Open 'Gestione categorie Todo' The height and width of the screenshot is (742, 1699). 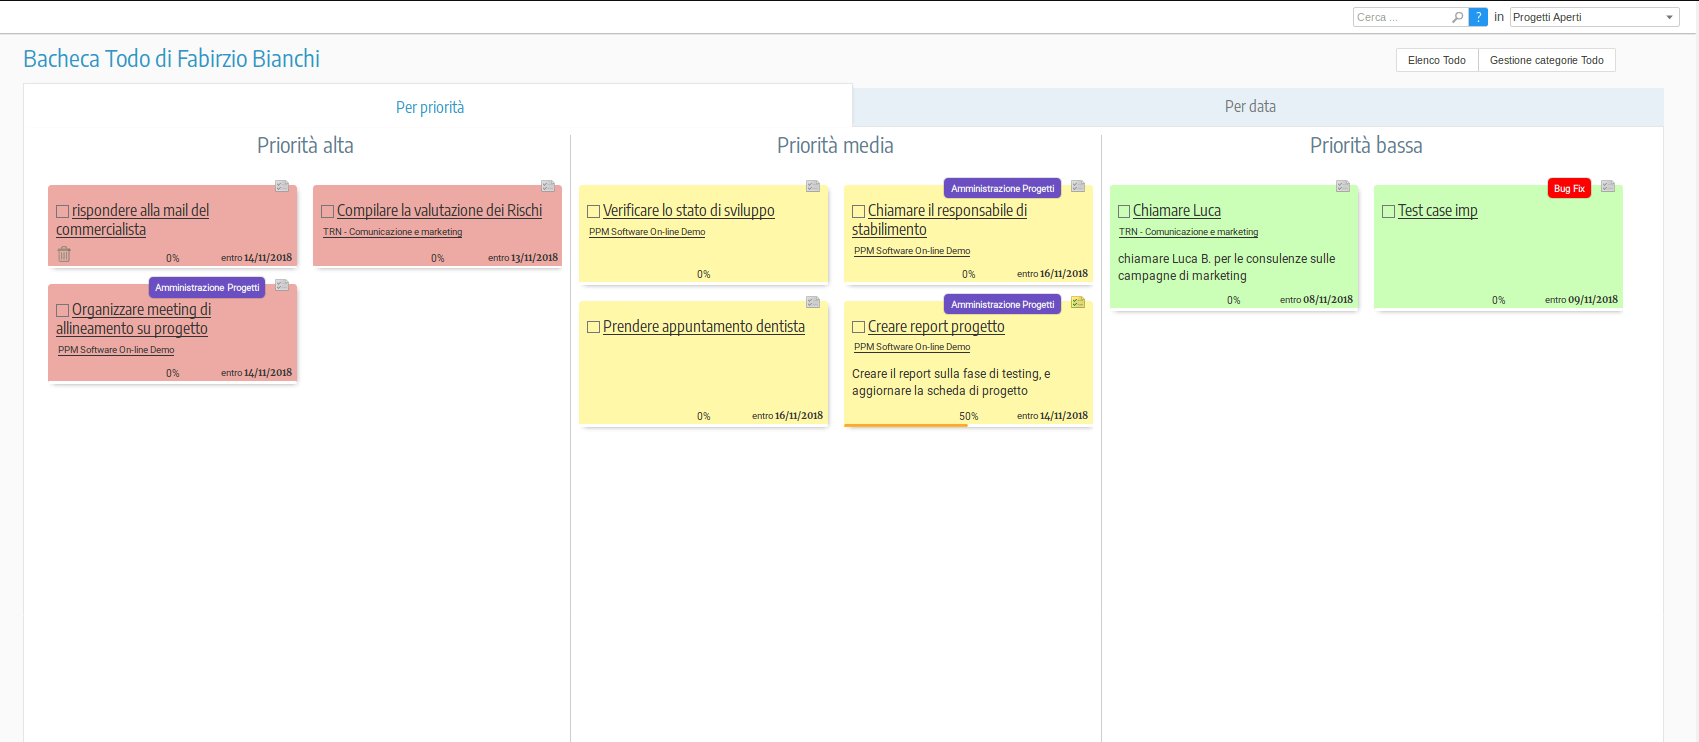tap(1546, 60)
